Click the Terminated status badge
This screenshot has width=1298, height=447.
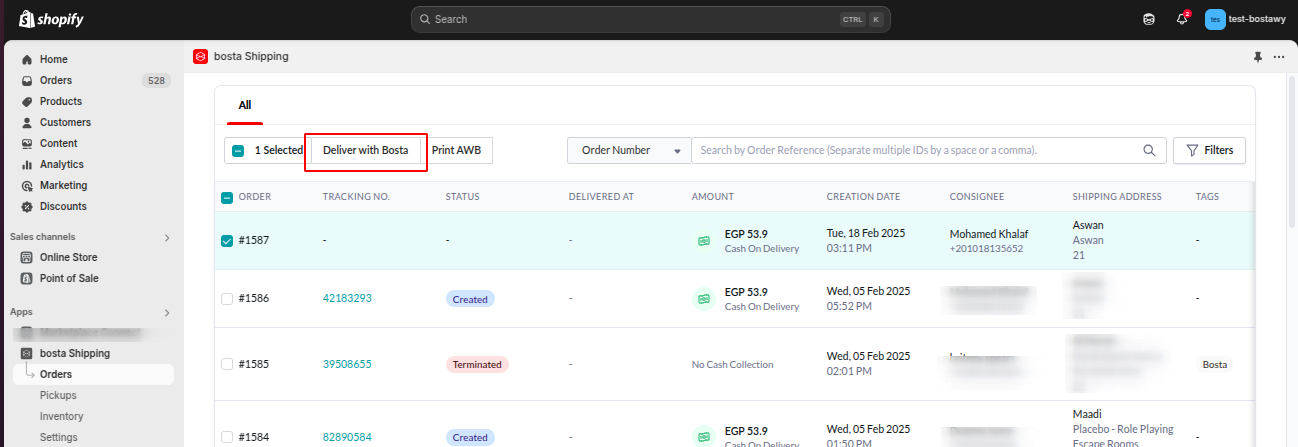477,364
